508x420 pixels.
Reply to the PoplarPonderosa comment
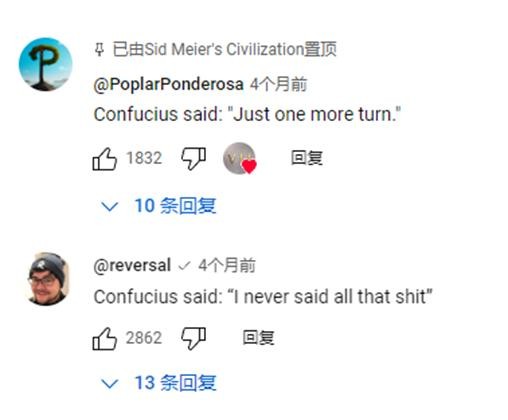tap(307, 158)
